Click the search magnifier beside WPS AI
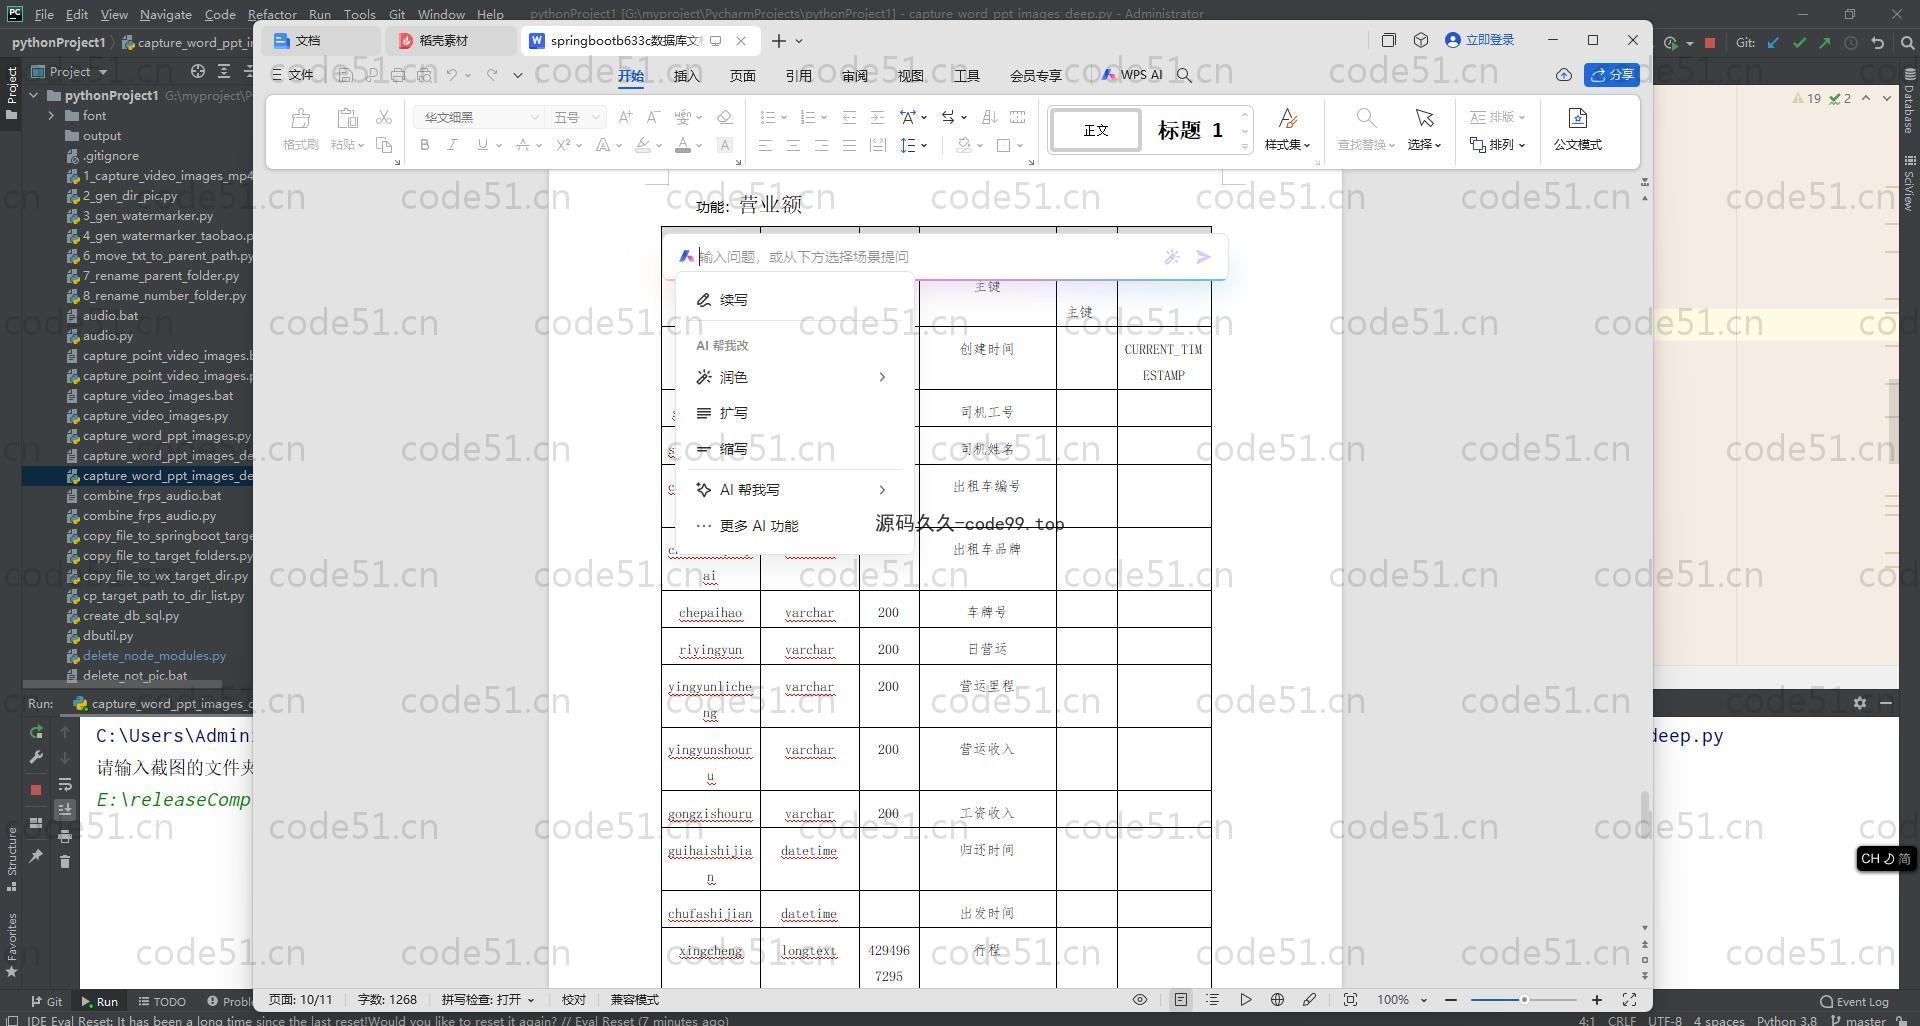Image resolution: width=1920 pixels, height=1026 pixels. tap(1184, 75)
